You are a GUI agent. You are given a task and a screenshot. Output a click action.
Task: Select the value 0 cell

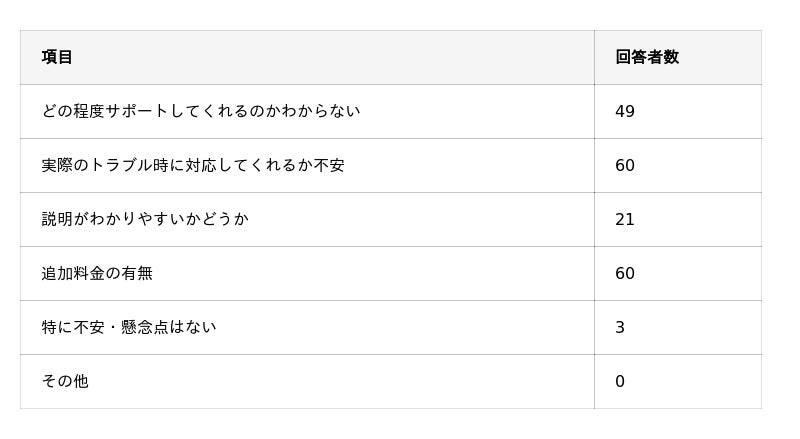coord(620,381)
